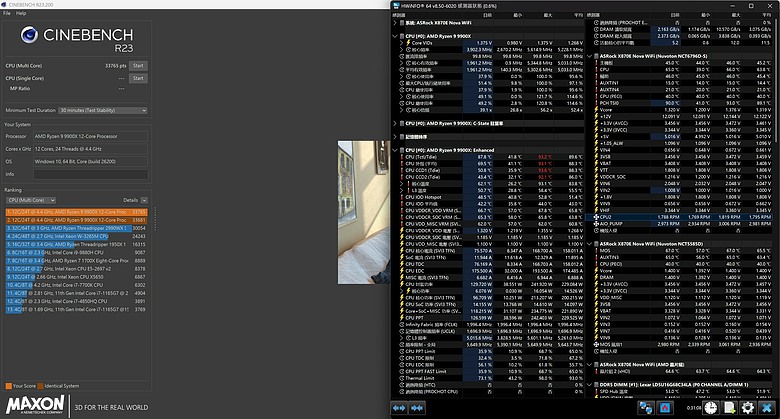Image resolution: width=780 pixels, height=419 pixels.
Task: Click the lightning icon beside Vcore in NCT6796D-S
Action: click(x=596, y=109)
